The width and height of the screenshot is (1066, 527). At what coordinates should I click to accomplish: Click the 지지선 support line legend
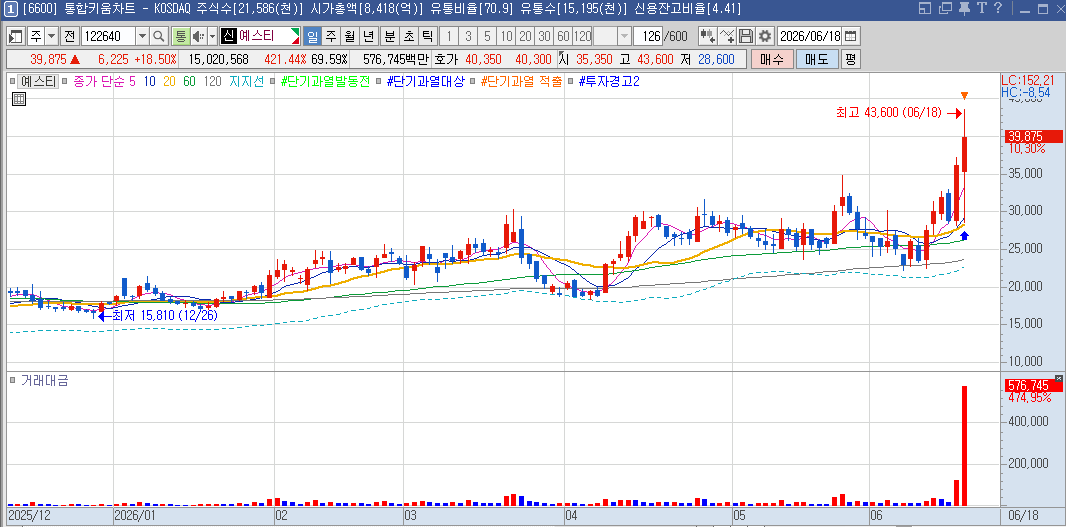point(247,82)
